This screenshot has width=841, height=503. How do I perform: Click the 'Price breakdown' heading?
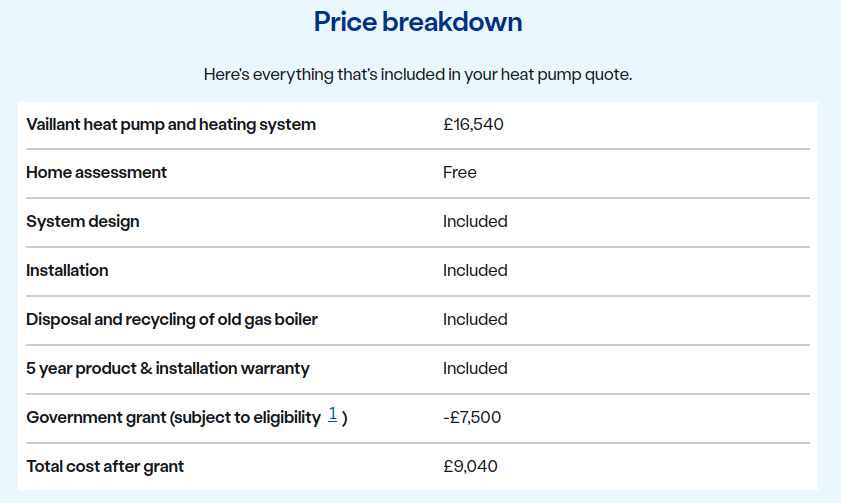[418, 22]
